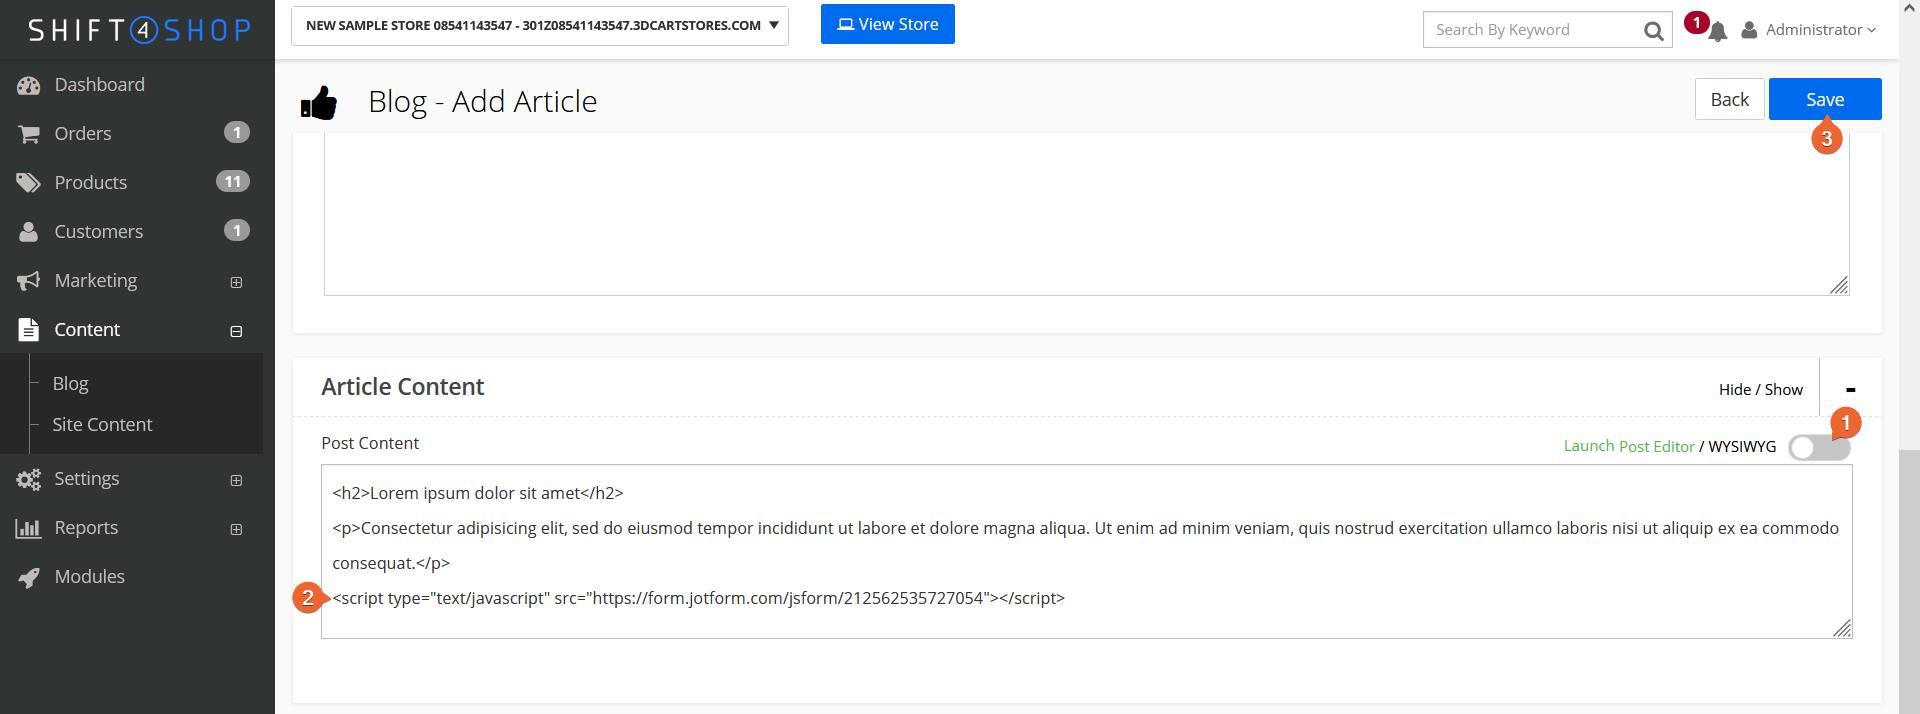Open the notifications bell
The height and width of the screenshot is (714, 1920).
point(1717,31)
